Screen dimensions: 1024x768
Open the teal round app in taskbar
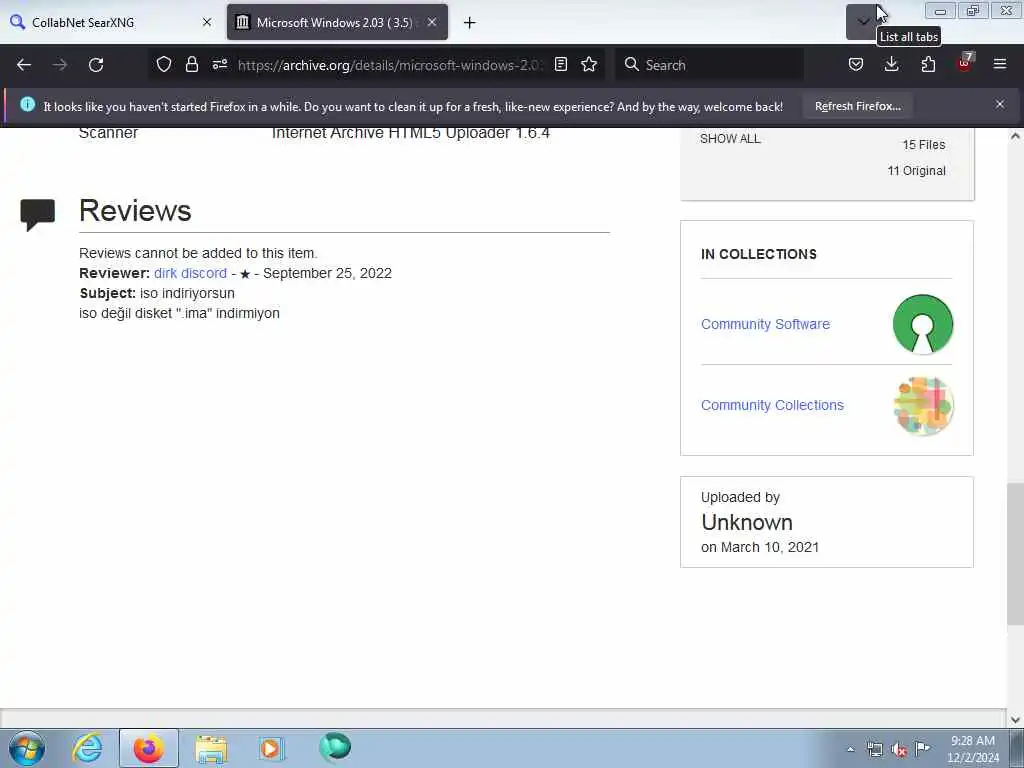(x=335, y=747)
